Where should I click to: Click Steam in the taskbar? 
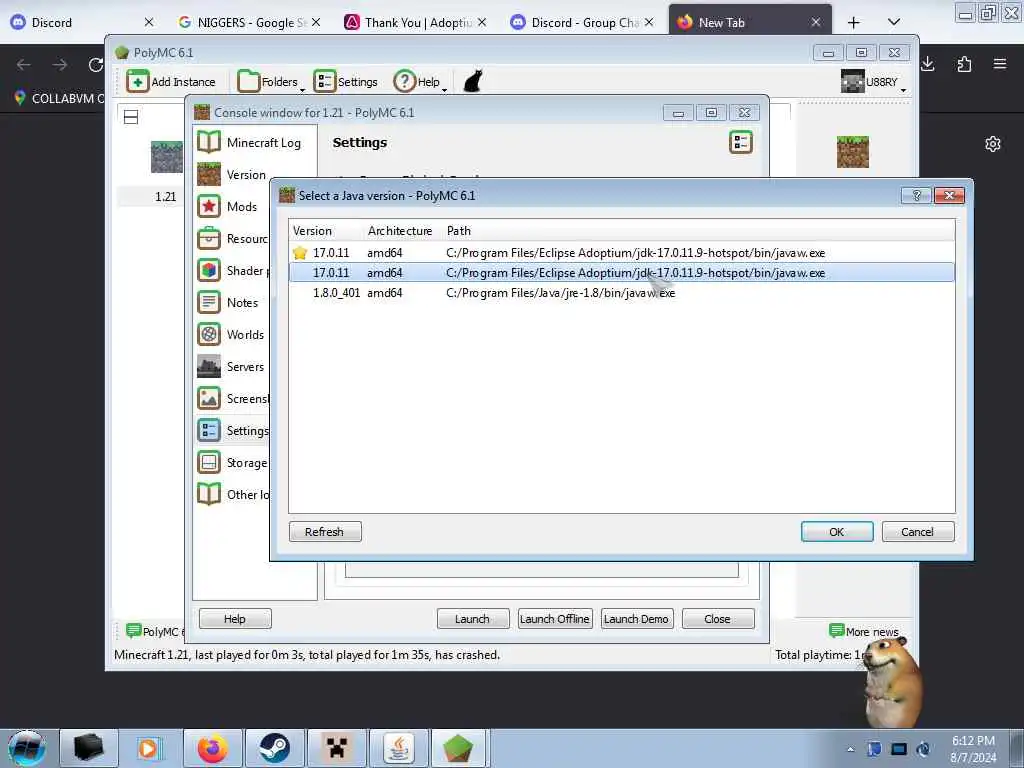click(x=274, y=748)
